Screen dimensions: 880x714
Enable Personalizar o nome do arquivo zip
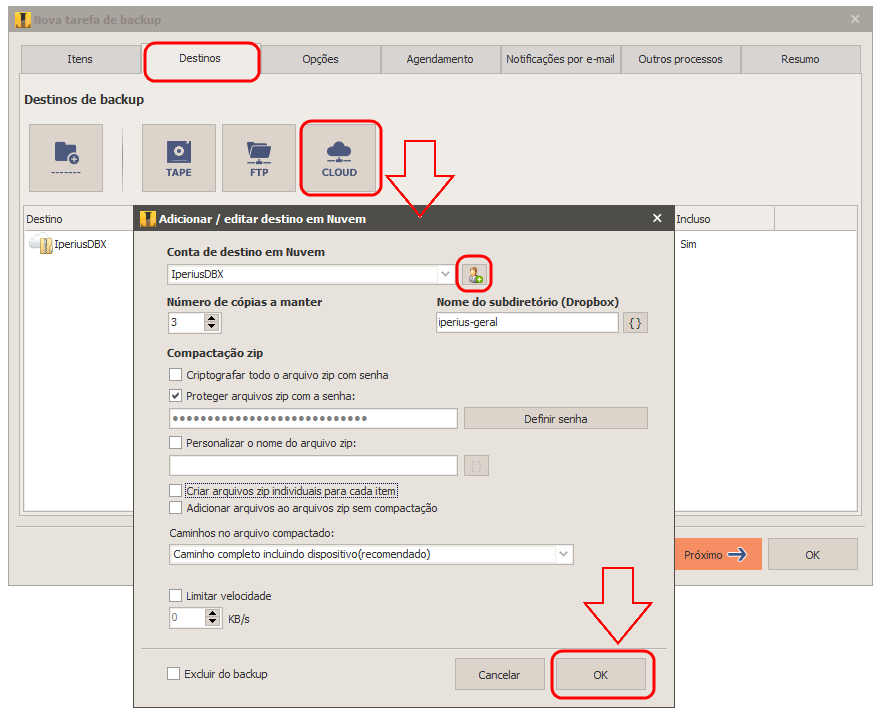[x=176, y=443]
